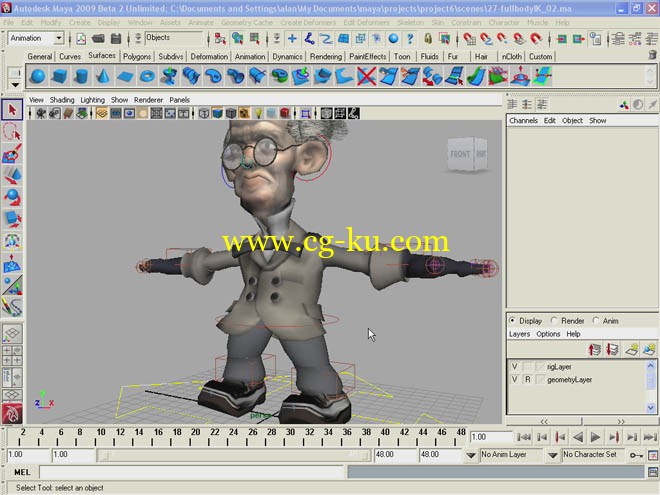Select the Render radio button
Image resolution: width=660 pixels, height=495 pixels.
pyautogui.click(x=554, y=320)
